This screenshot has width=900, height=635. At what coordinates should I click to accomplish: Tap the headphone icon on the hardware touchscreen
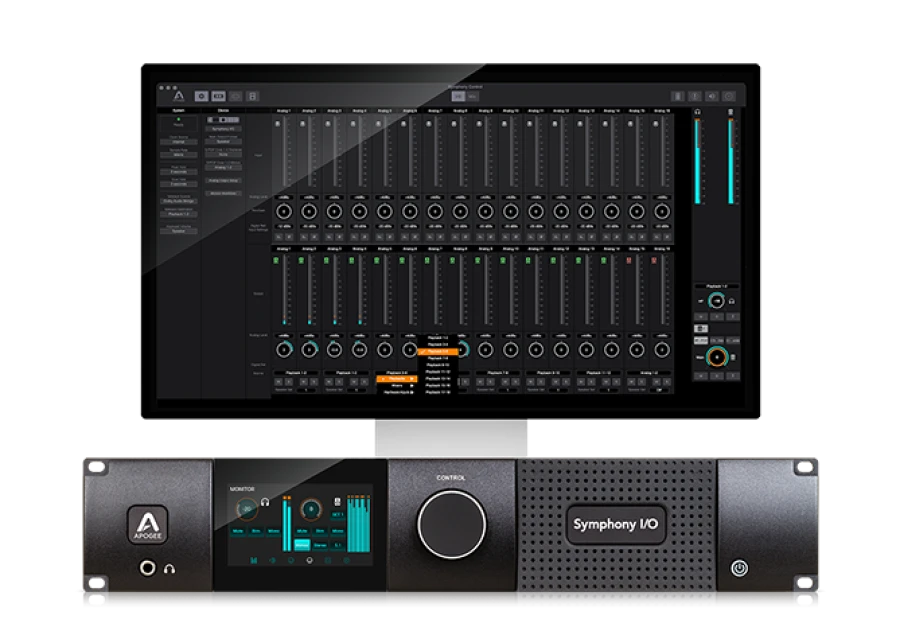pyautogui.click(x=265, y=502)
